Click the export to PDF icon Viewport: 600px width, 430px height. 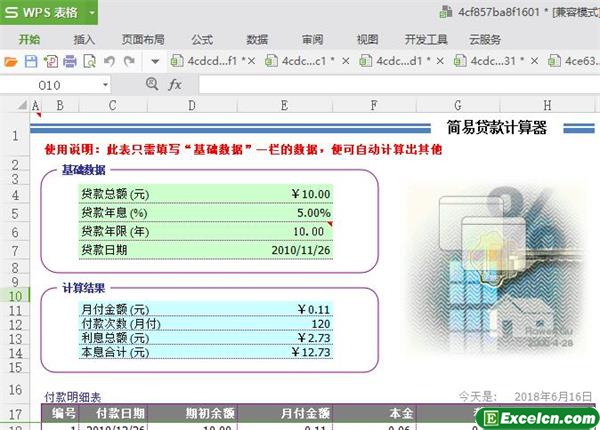coord(51,61)
